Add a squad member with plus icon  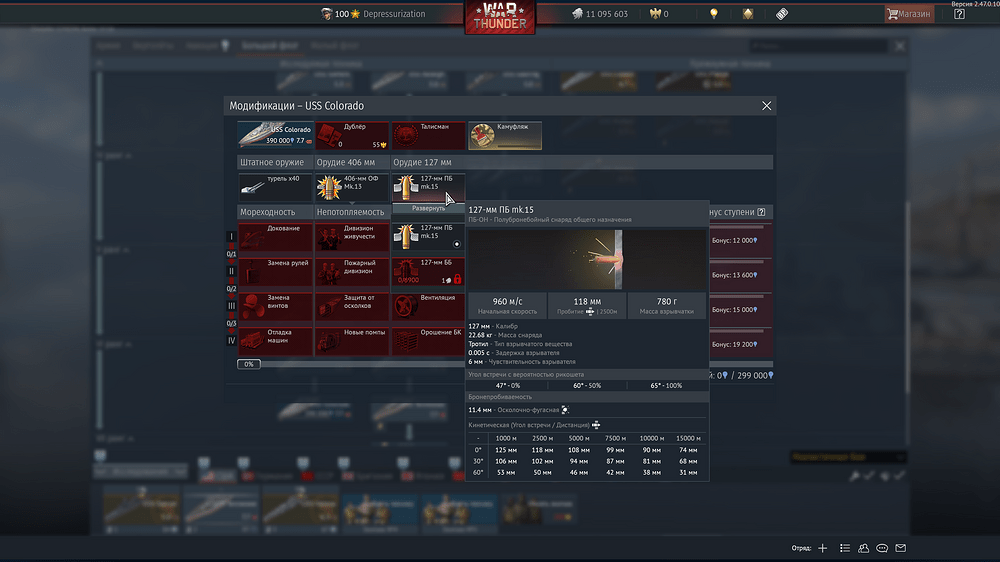point(823,548)
